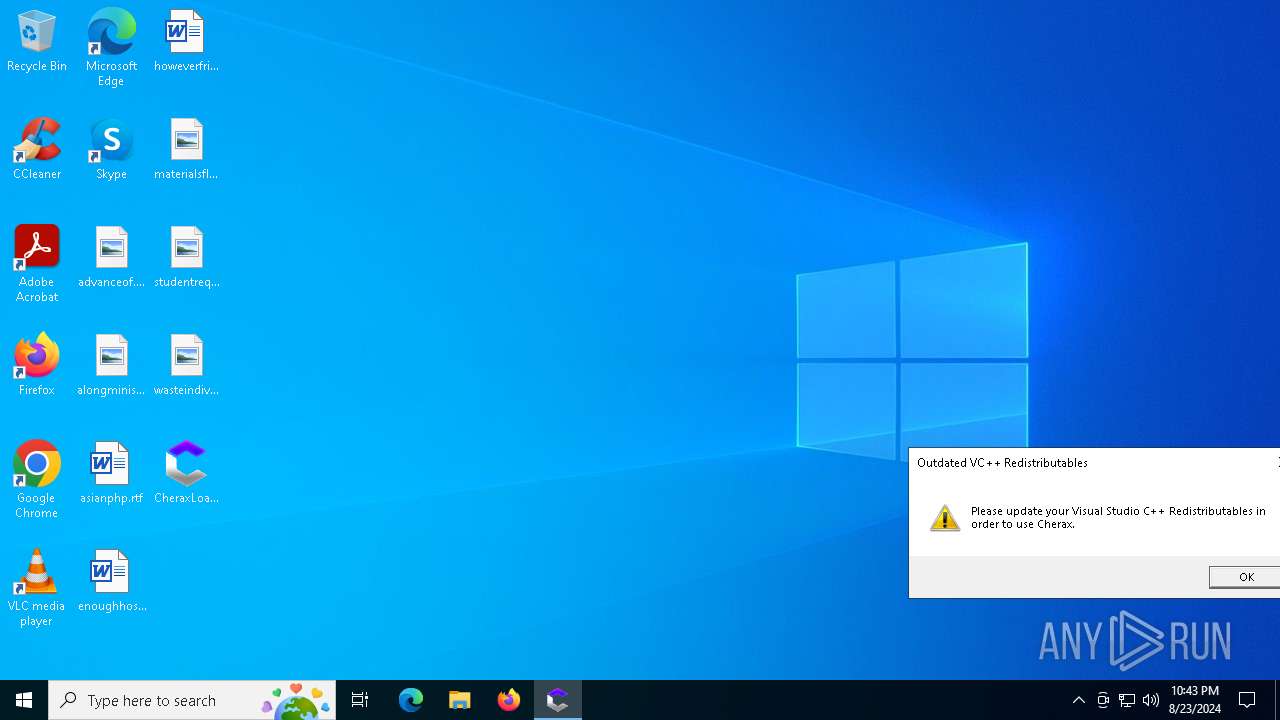Click the dialog message about updating Redistributables
Image resolution: width=1280 pixels, height=720 pixels.
[1118, 517]
